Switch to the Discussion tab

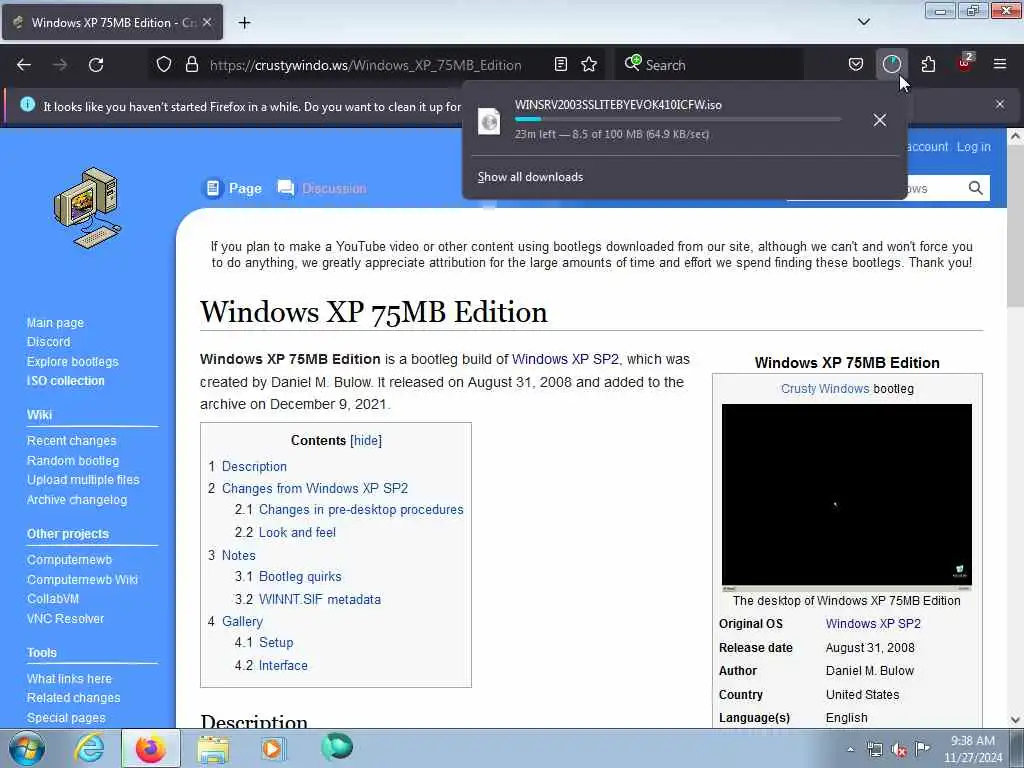[x=322, y=189]
